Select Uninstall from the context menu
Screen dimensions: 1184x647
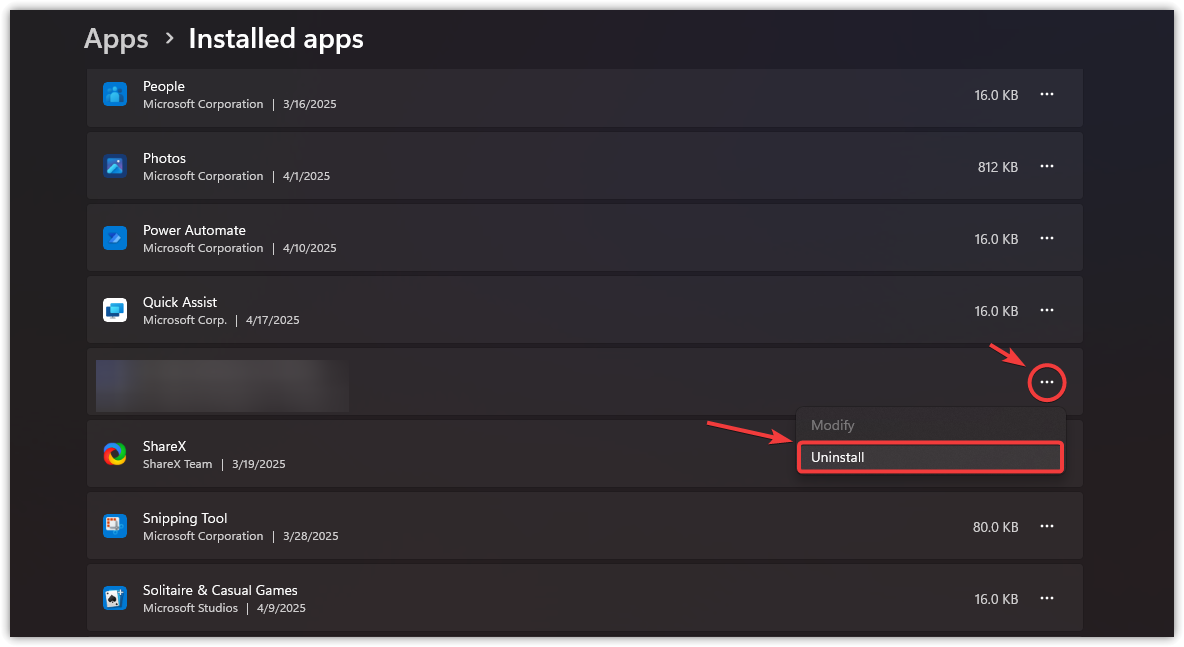(x=929, y=457)
